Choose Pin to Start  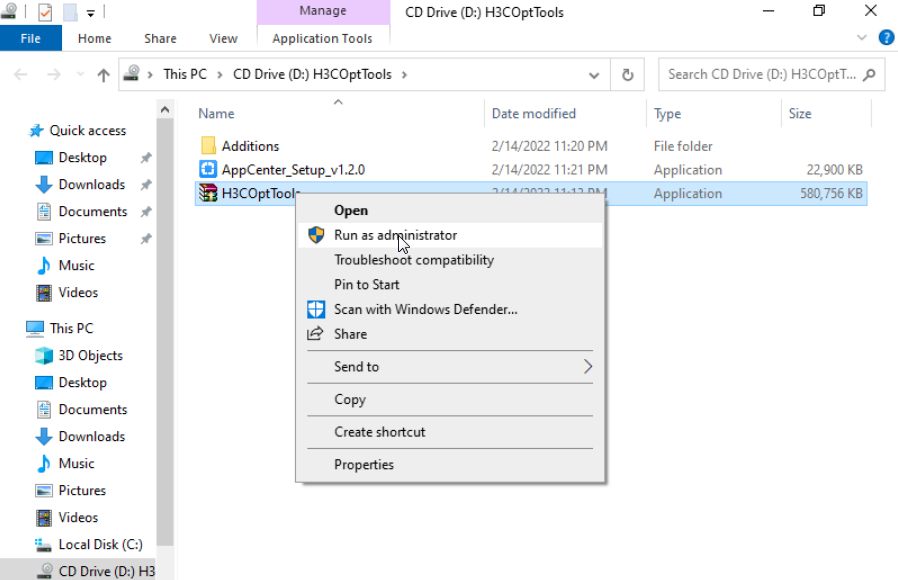pos(450,285)
